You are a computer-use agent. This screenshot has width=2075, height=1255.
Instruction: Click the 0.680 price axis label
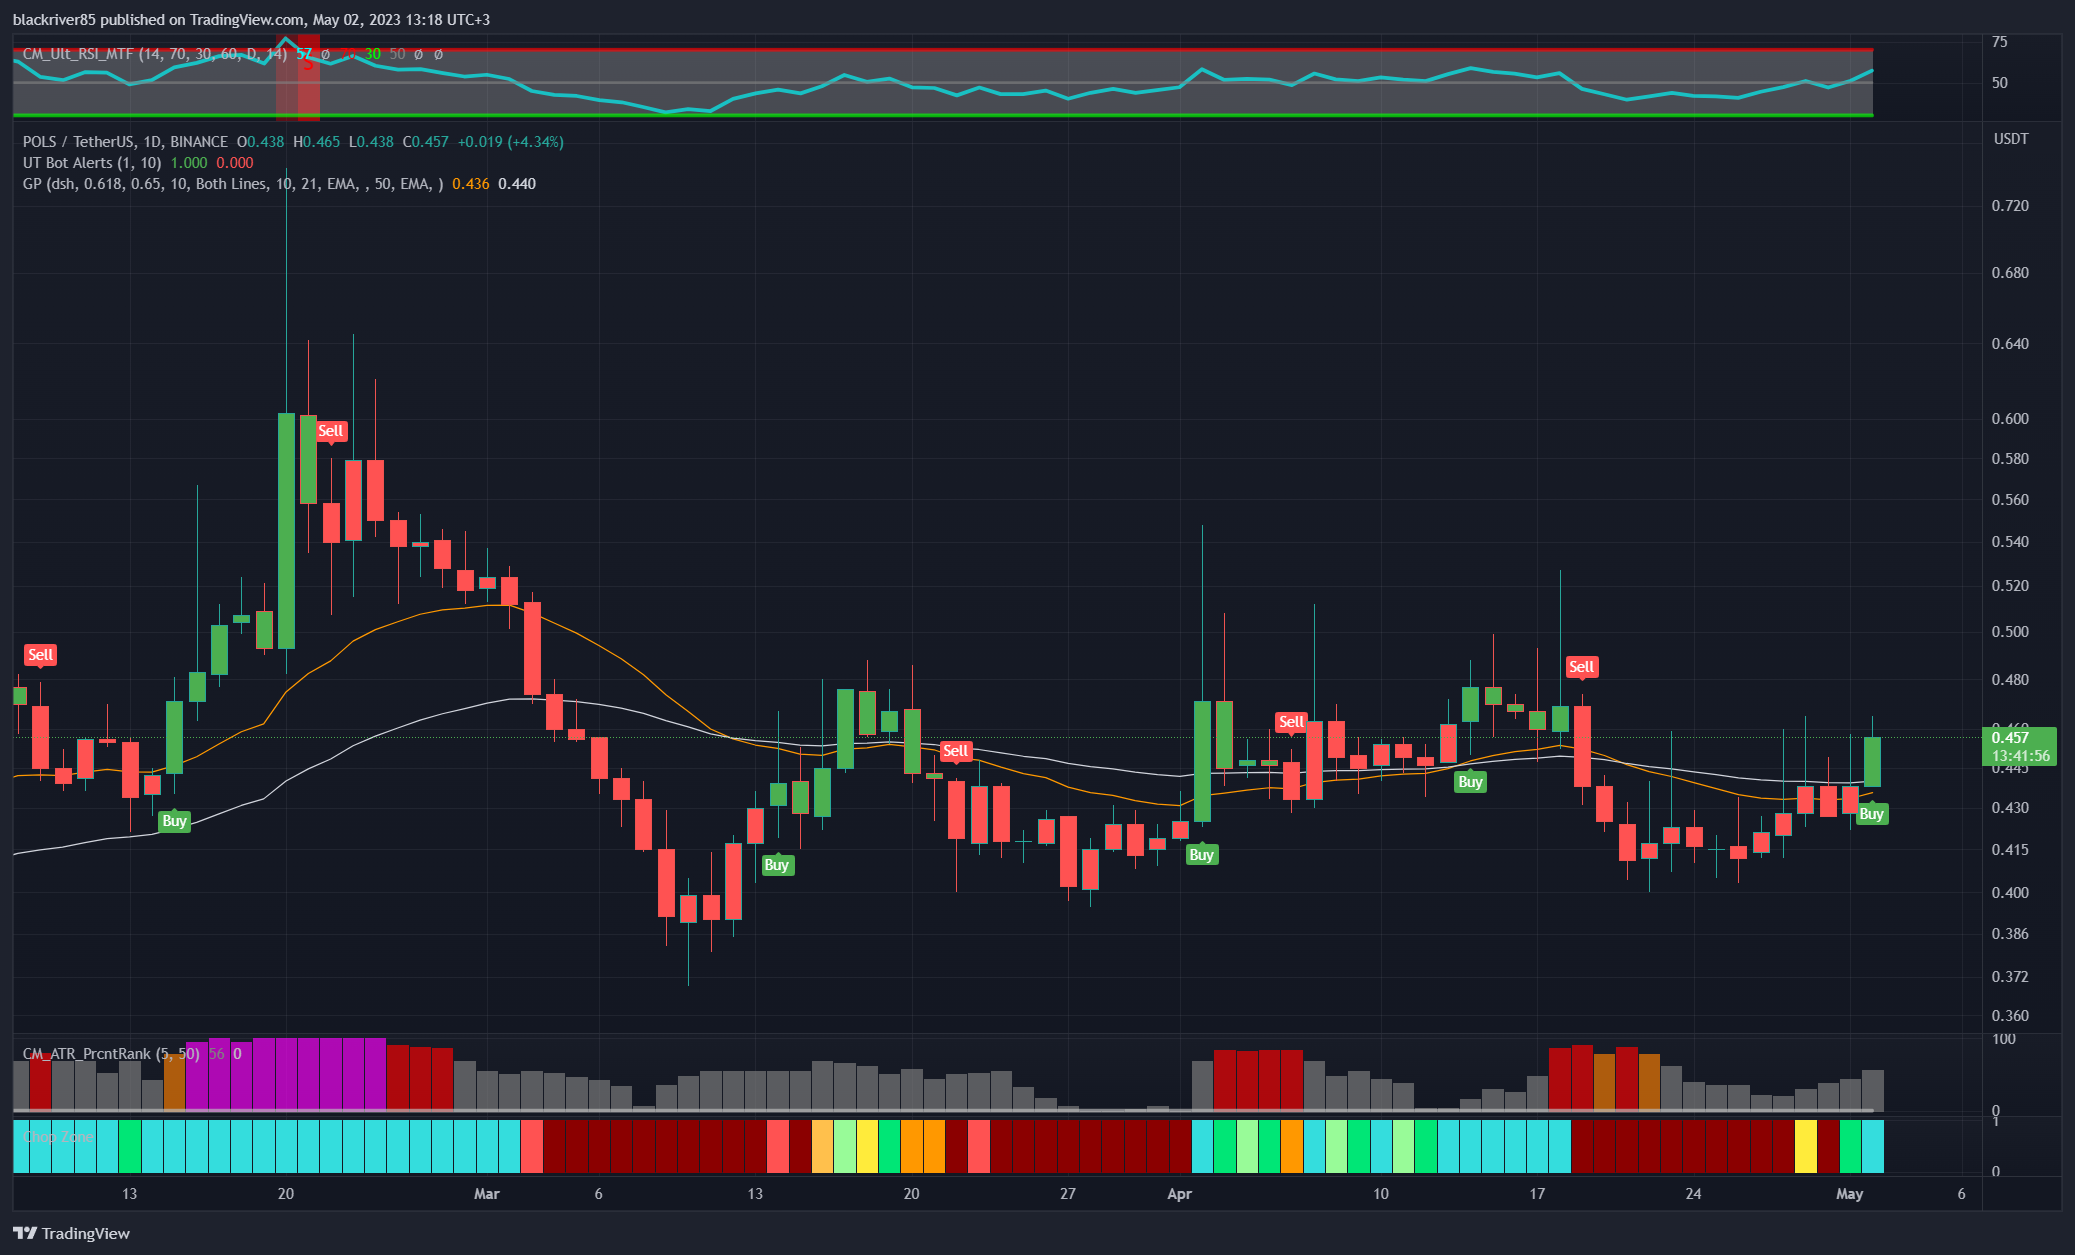pyautogui.click(x=2010, y=273)
